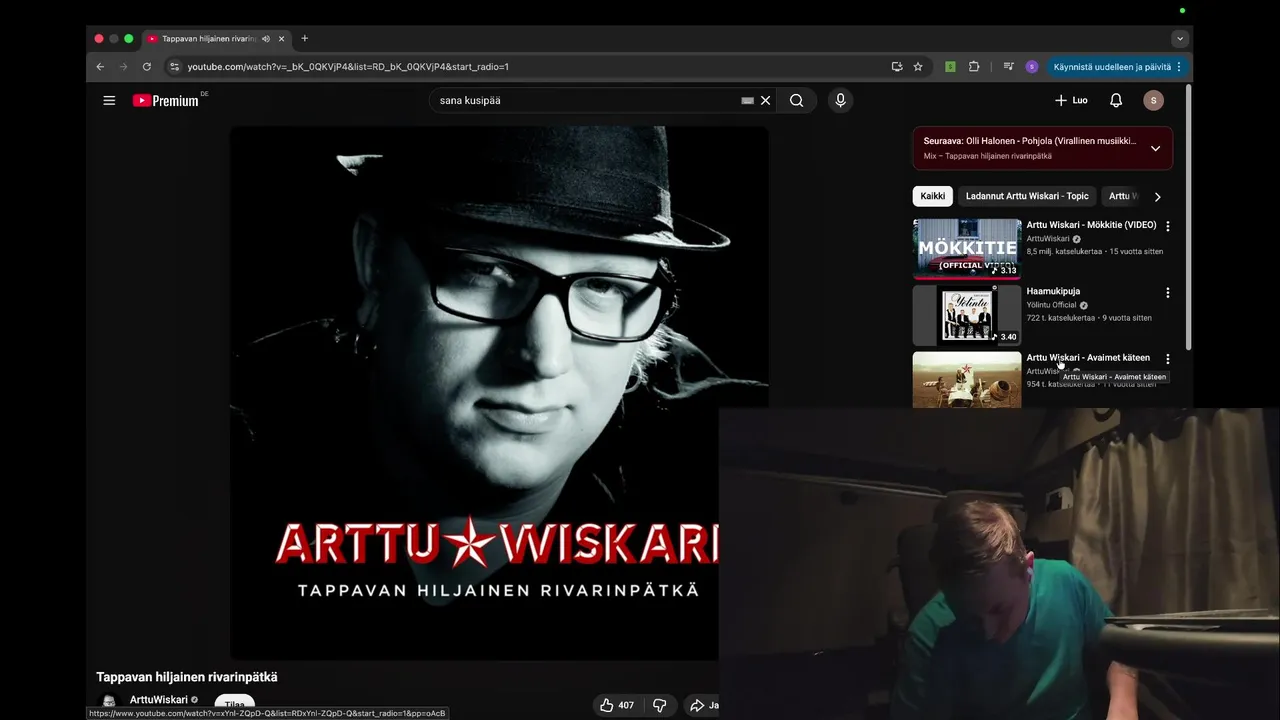Open the notifications bell
The image size is (1280, 720).
[x=1116, y=100]
